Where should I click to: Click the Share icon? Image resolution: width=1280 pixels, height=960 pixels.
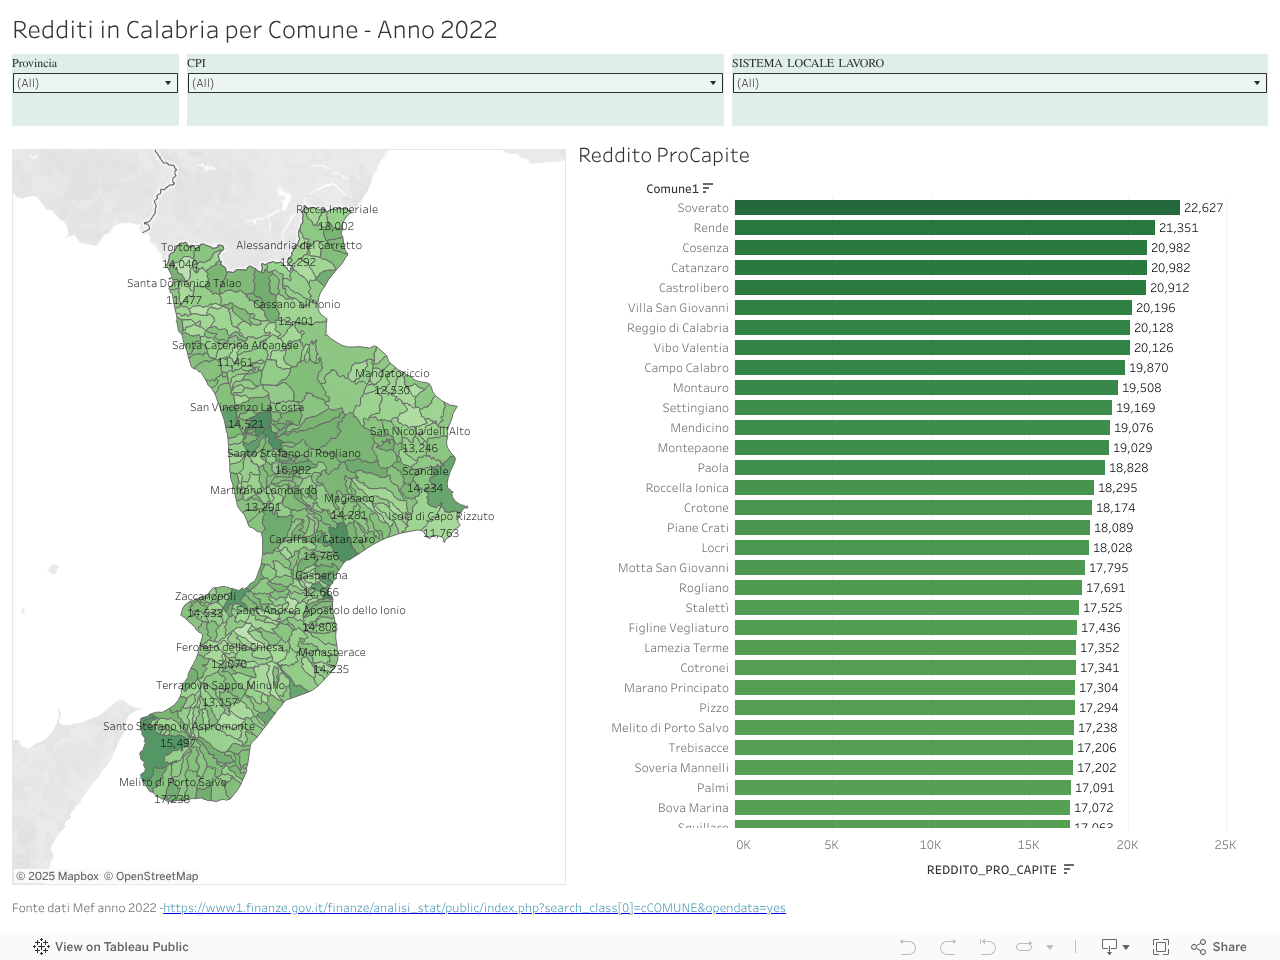1218,947
